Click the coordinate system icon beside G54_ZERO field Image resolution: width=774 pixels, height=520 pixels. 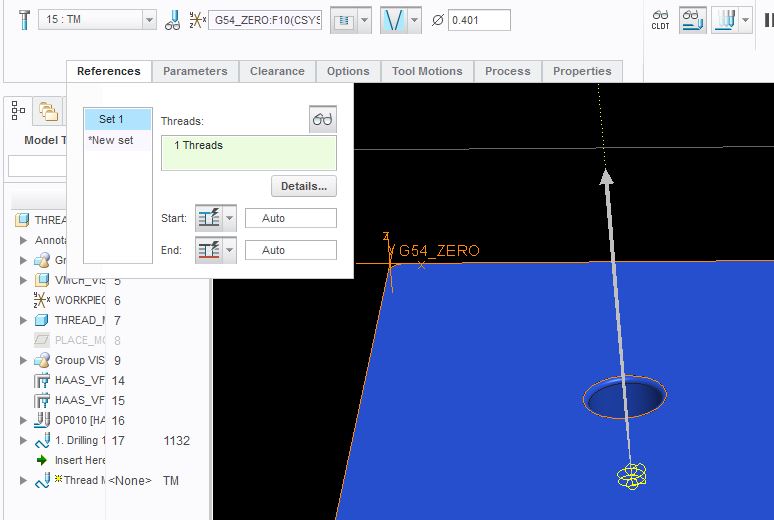(x=197, y=20)
